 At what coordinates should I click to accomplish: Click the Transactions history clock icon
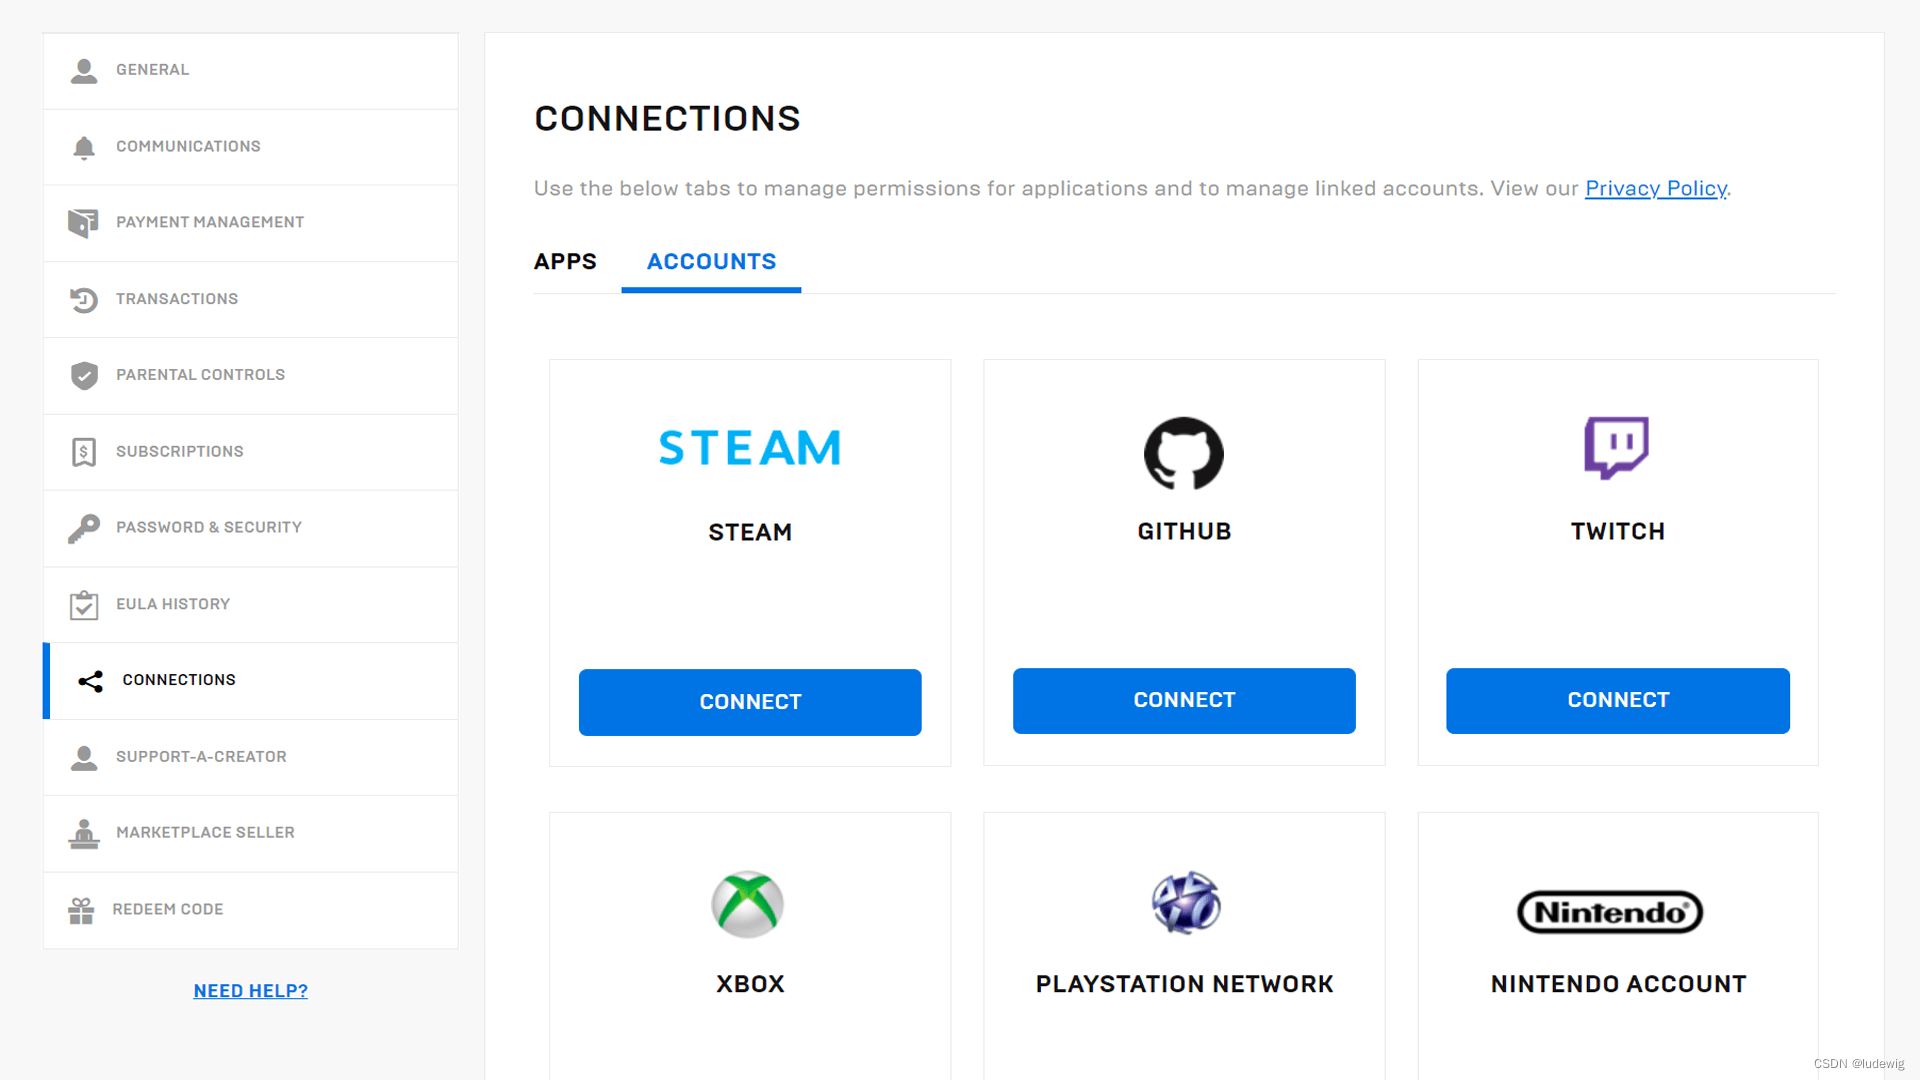coord(84,299)
